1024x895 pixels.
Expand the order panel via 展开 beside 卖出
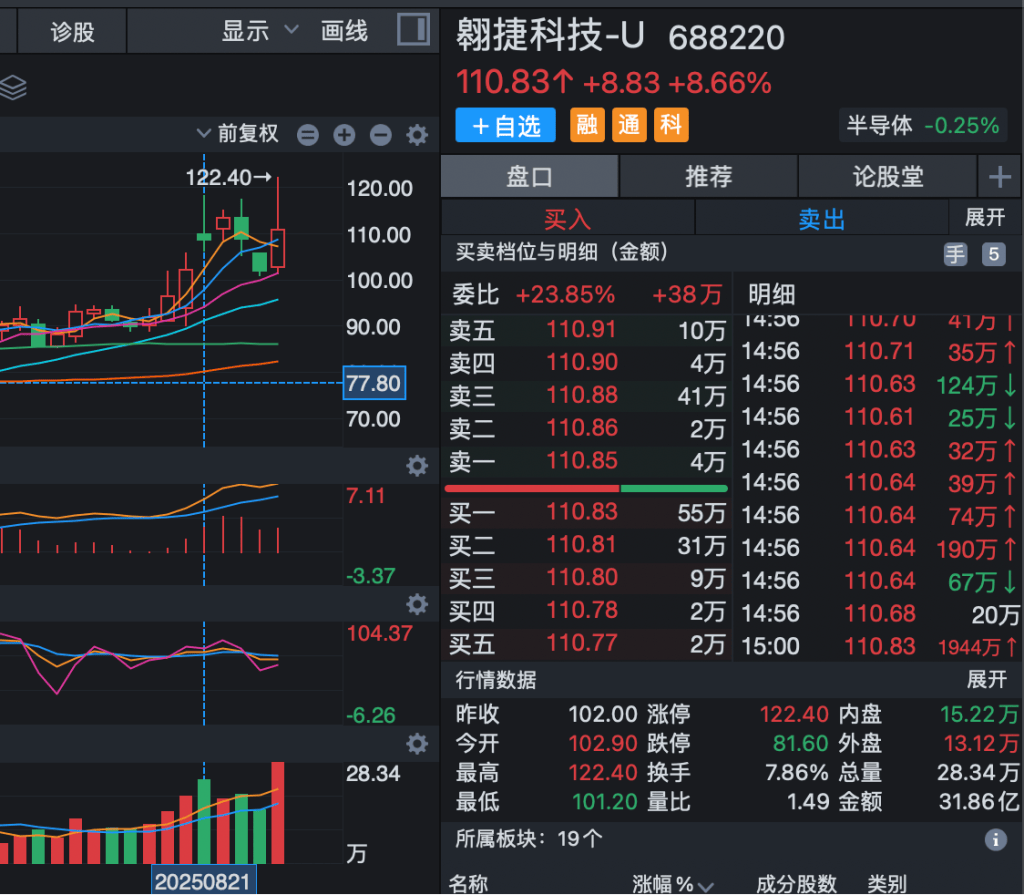click(x=985, y=218)
